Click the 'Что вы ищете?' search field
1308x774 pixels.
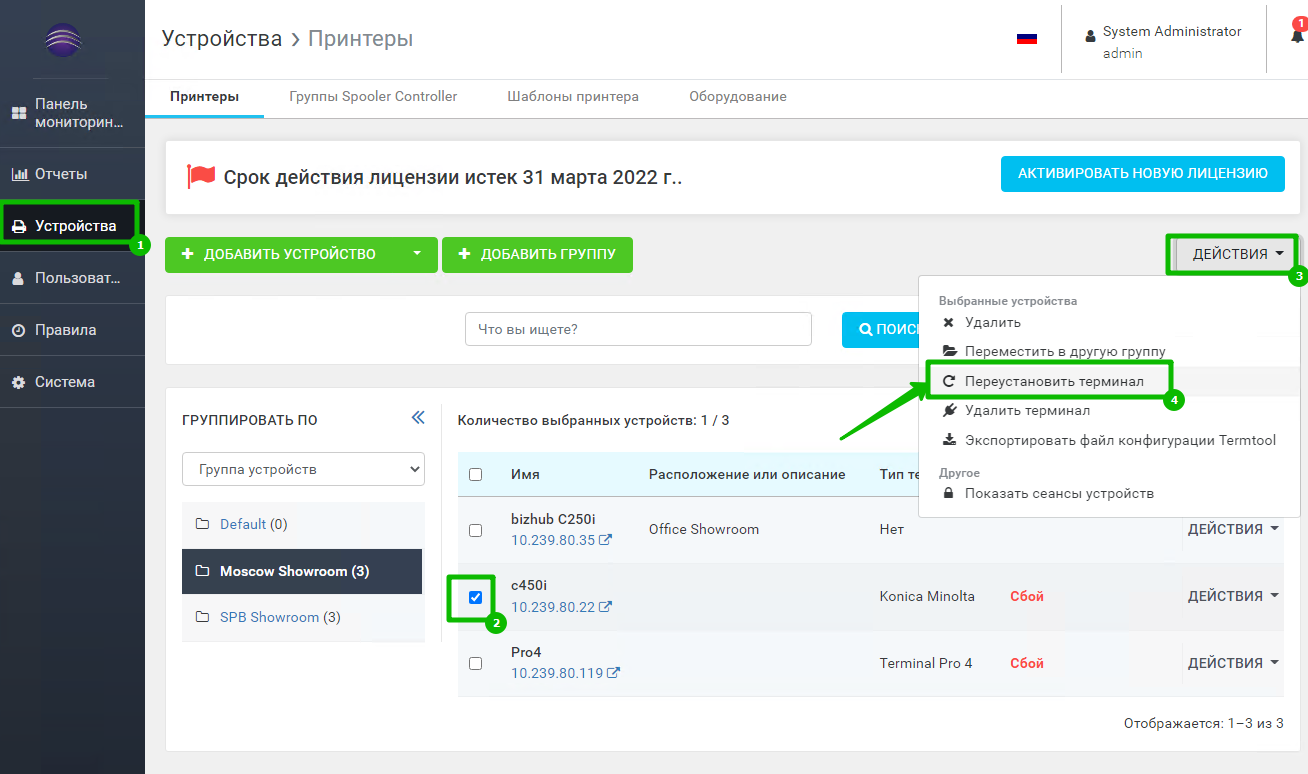[638, 329]
